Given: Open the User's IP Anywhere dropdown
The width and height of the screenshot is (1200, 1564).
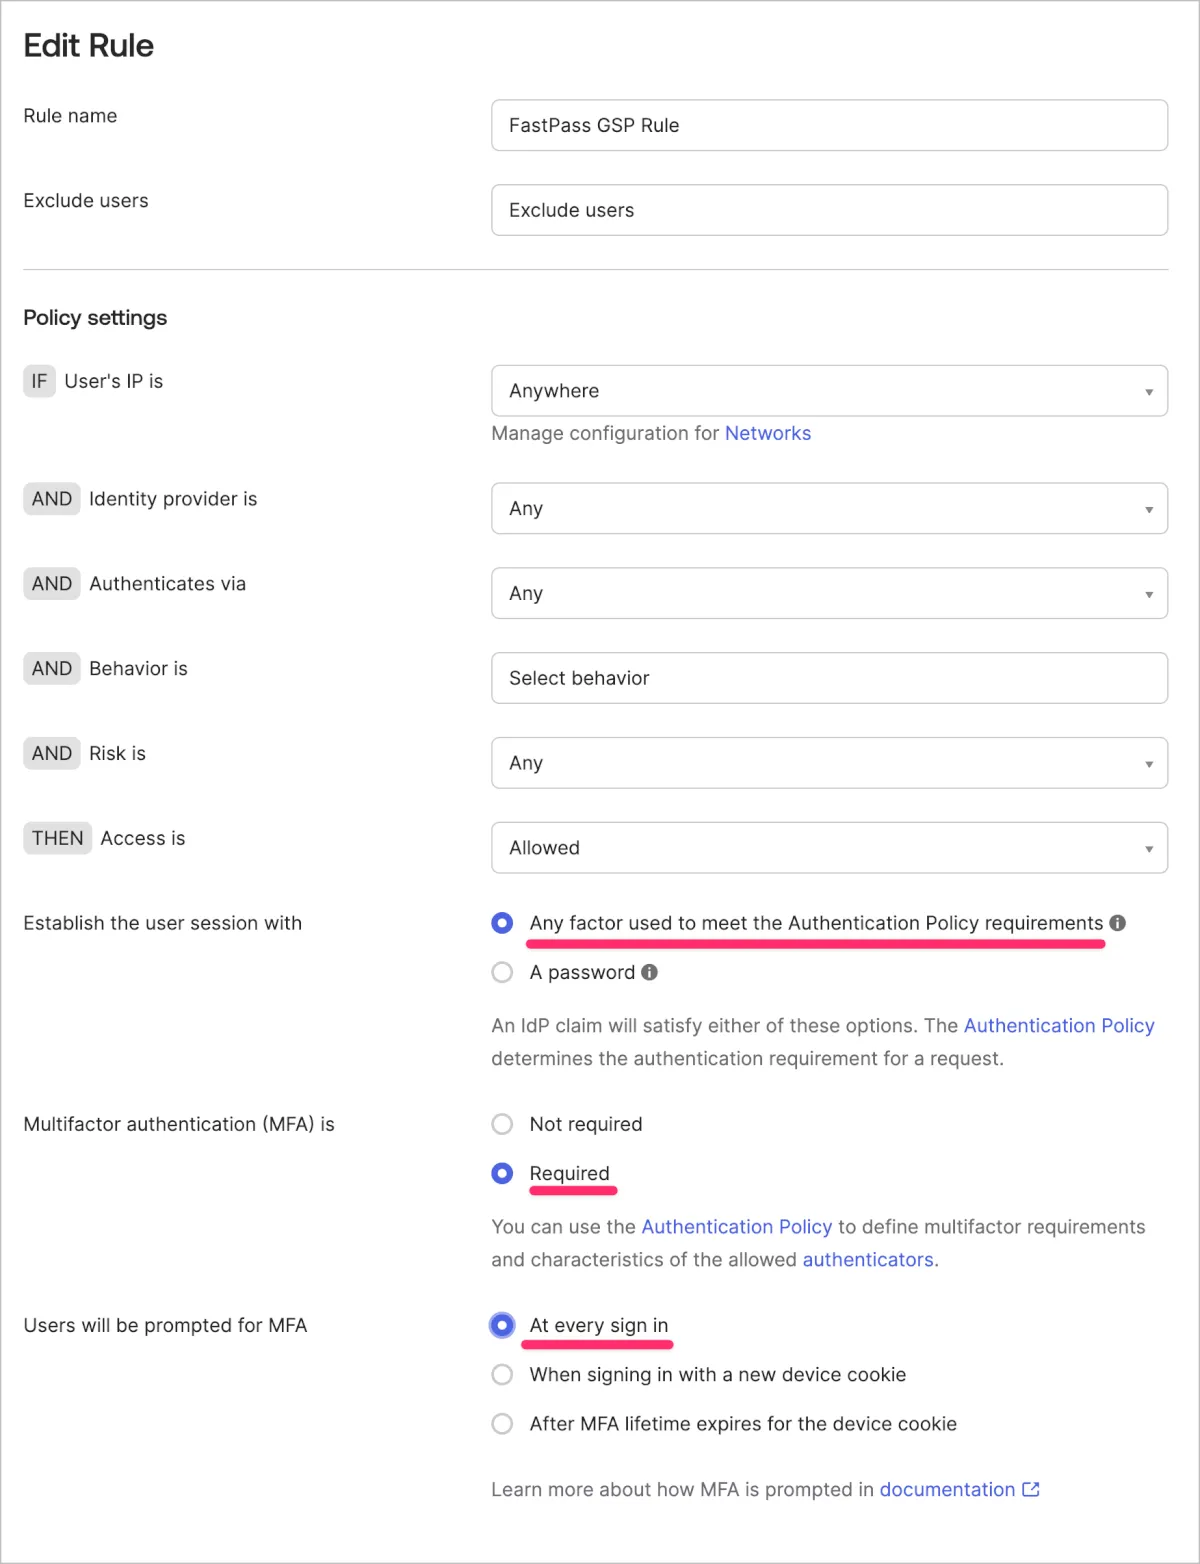Looking at the screenshot, I should coord(829,391).
